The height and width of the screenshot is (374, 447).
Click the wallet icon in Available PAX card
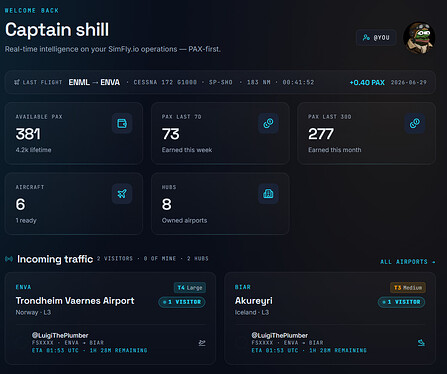[x=122, y=123]
